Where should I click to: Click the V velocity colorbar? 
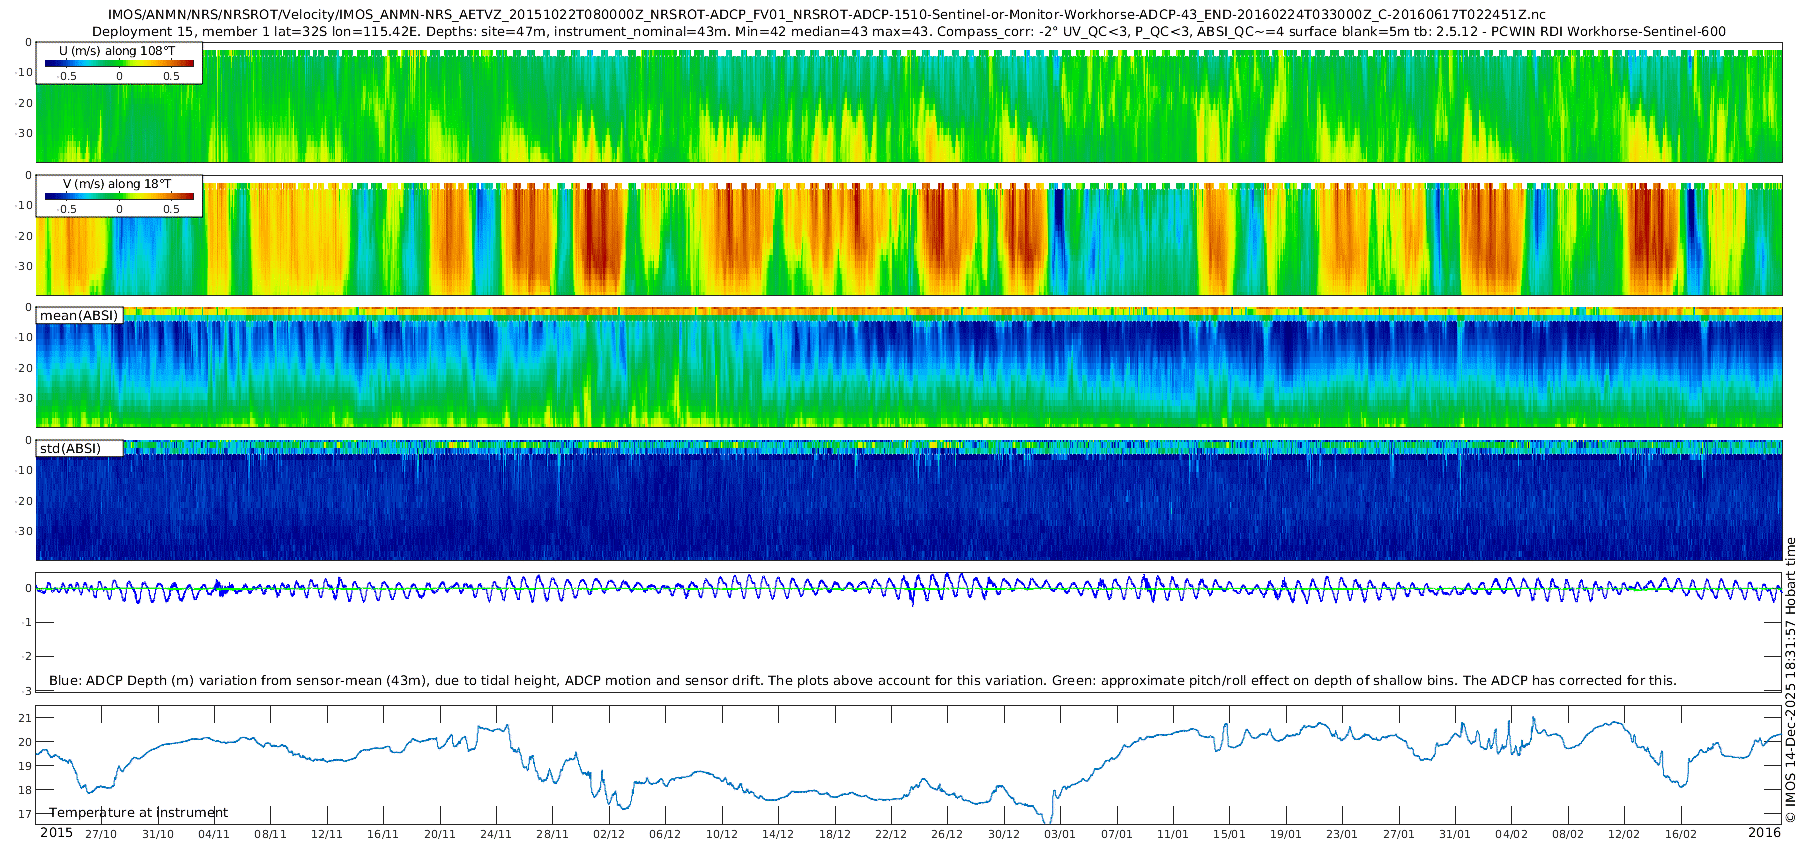point(119,197)
